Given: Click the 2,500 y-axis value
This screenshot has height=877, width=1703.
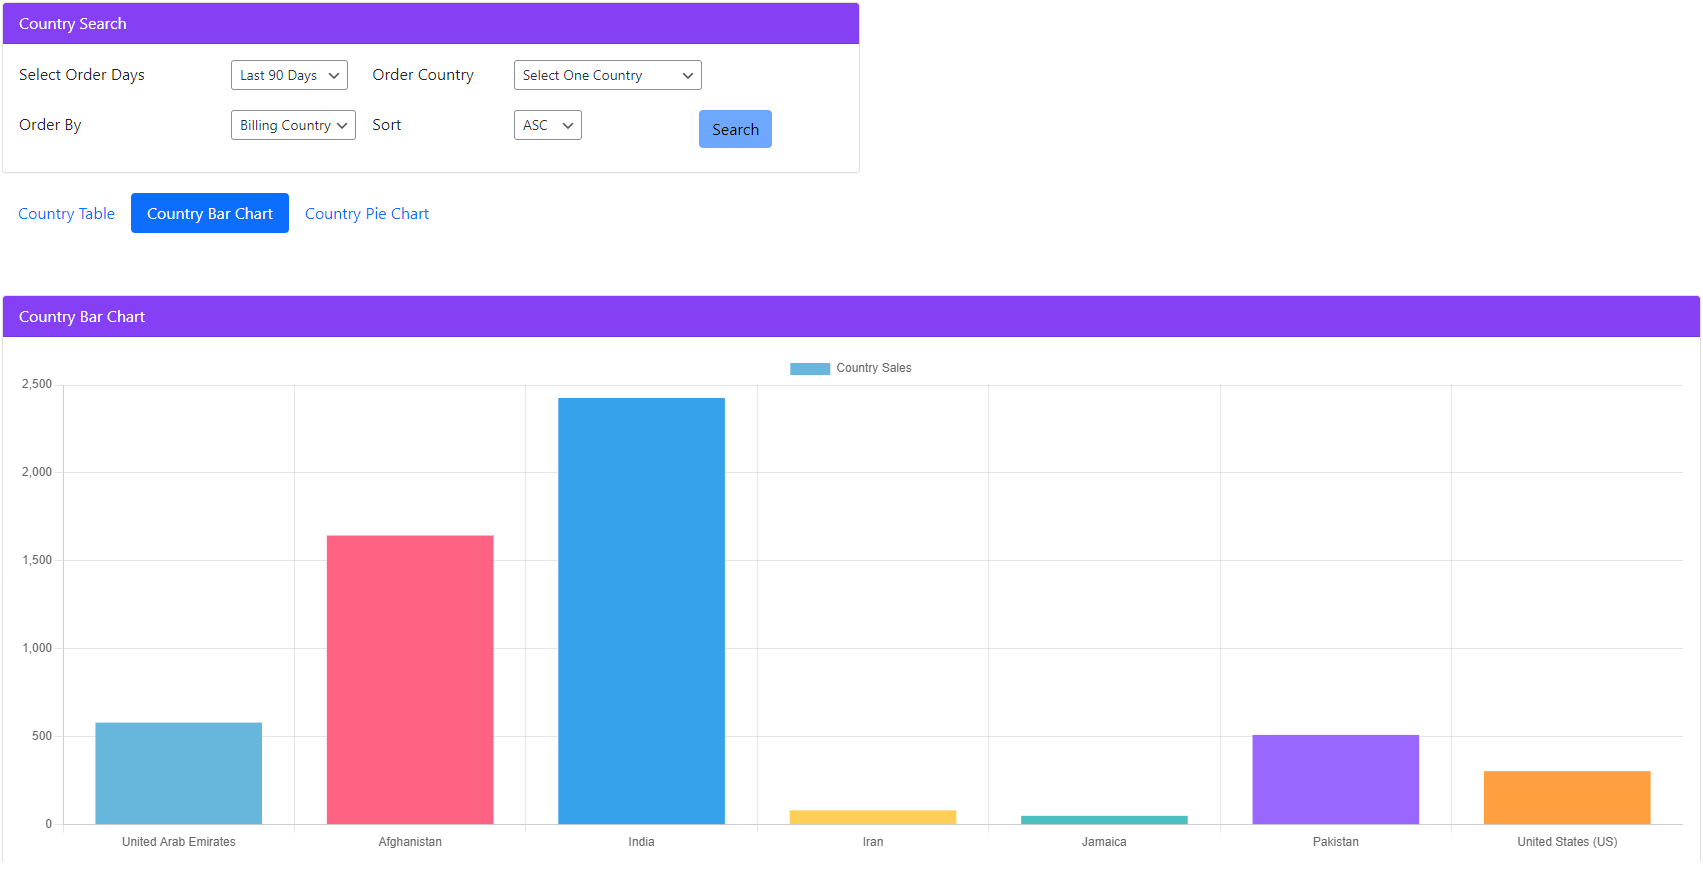Looking at the screenshot, I should point(37,384).
